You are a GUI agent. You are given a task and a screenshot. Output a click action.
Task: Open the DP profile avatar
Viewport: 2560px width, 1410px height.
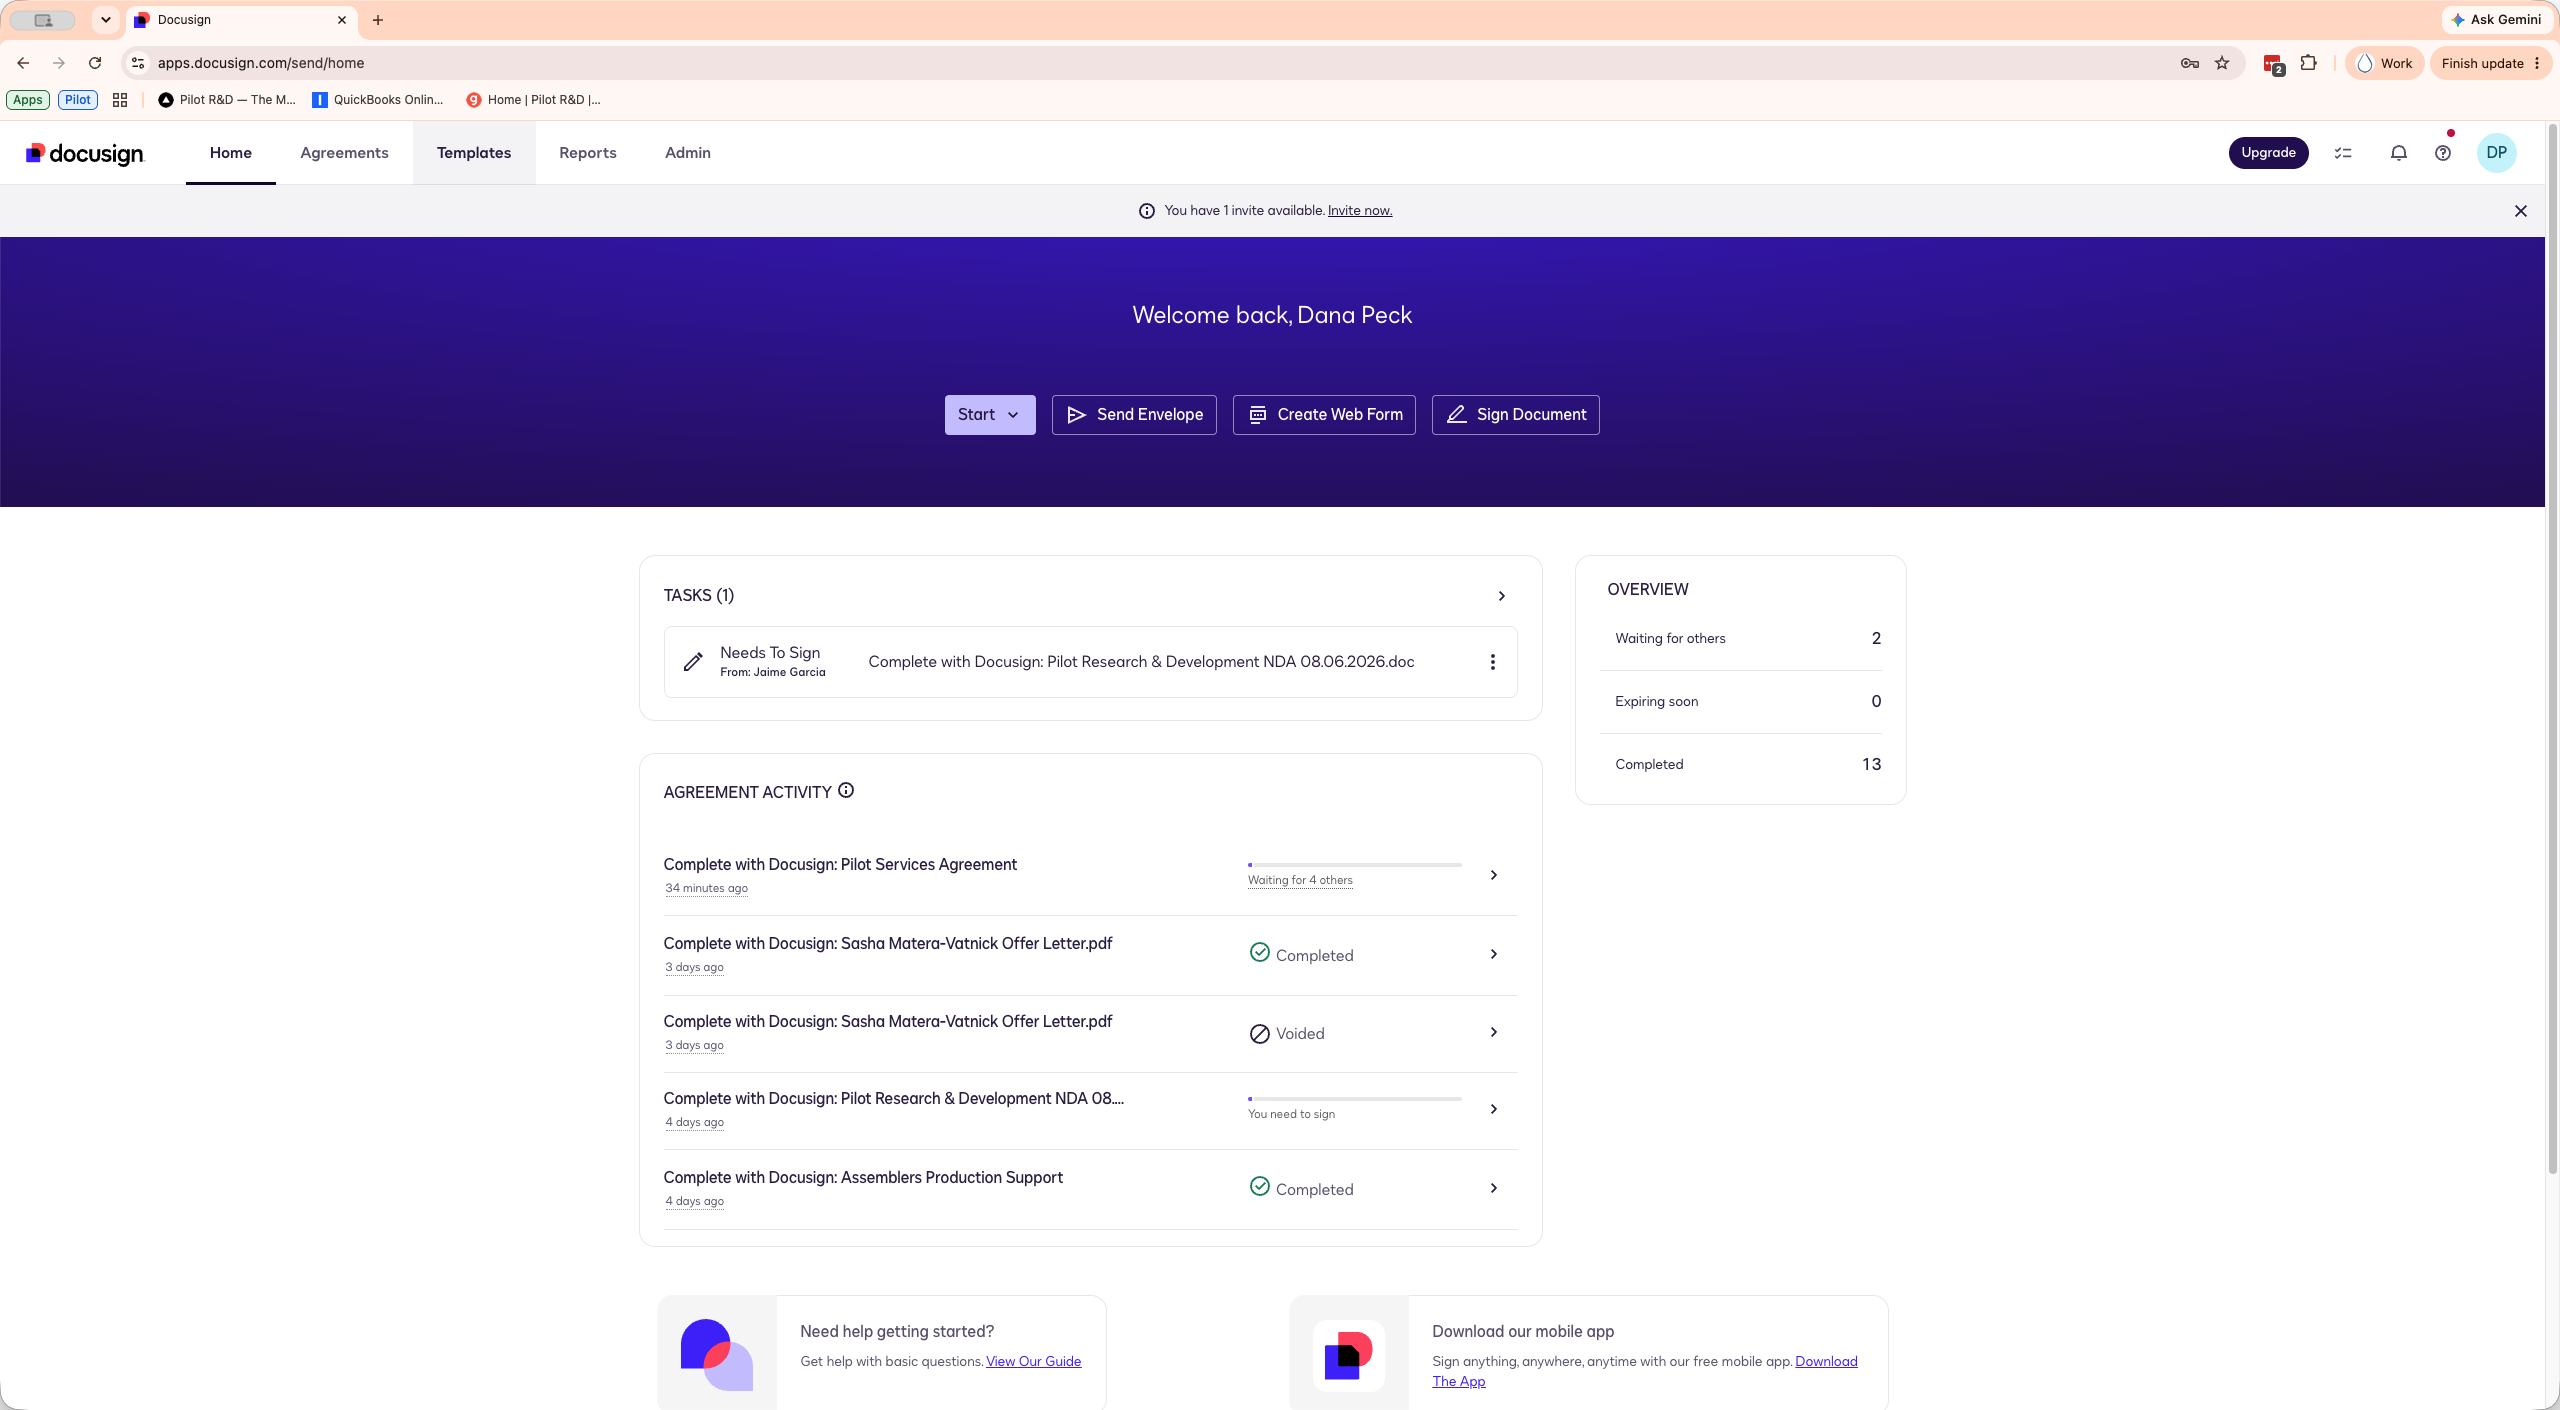2497,153
